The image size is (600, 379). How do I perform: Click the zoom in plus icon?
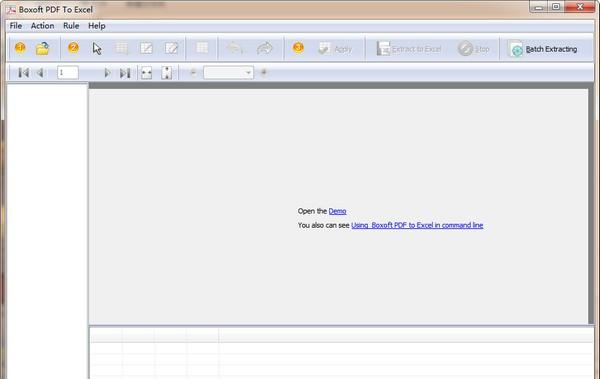click(x=264, y=72)
